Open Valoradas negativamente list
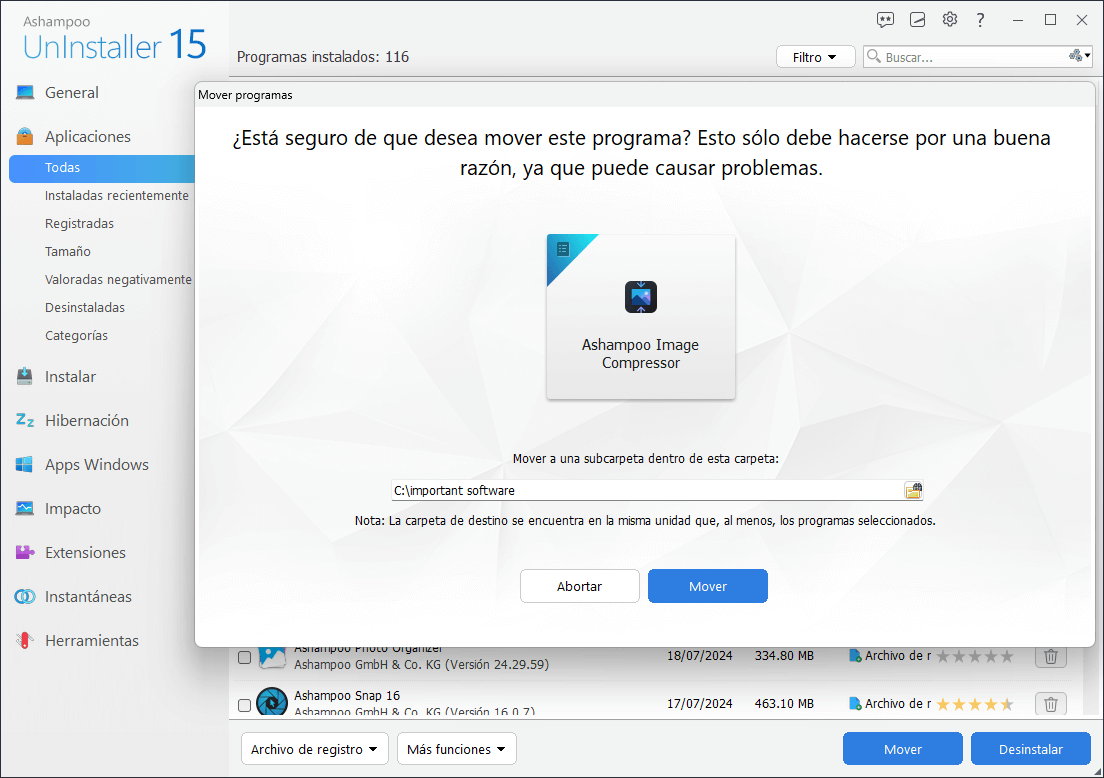The image size is (1104, 778). 118,280
